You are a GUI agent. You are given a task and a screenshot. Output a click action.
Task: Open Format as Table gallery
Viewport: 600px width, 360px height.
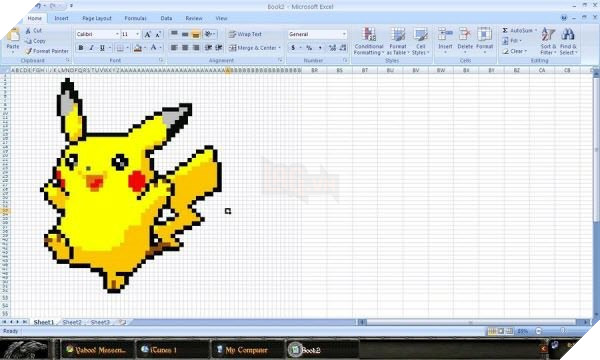[x=398, y=41]
